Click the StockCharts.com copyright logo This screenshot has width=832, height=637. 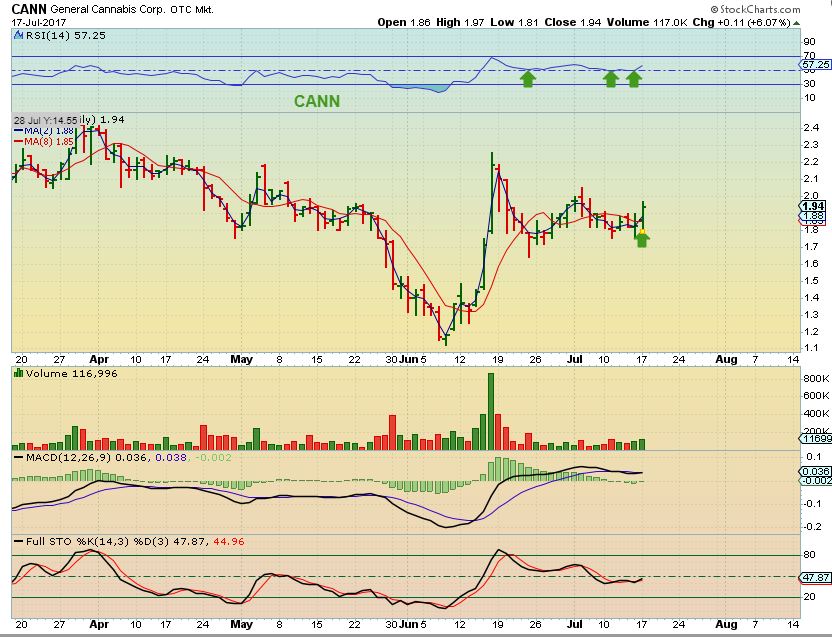tap(755, 9)
